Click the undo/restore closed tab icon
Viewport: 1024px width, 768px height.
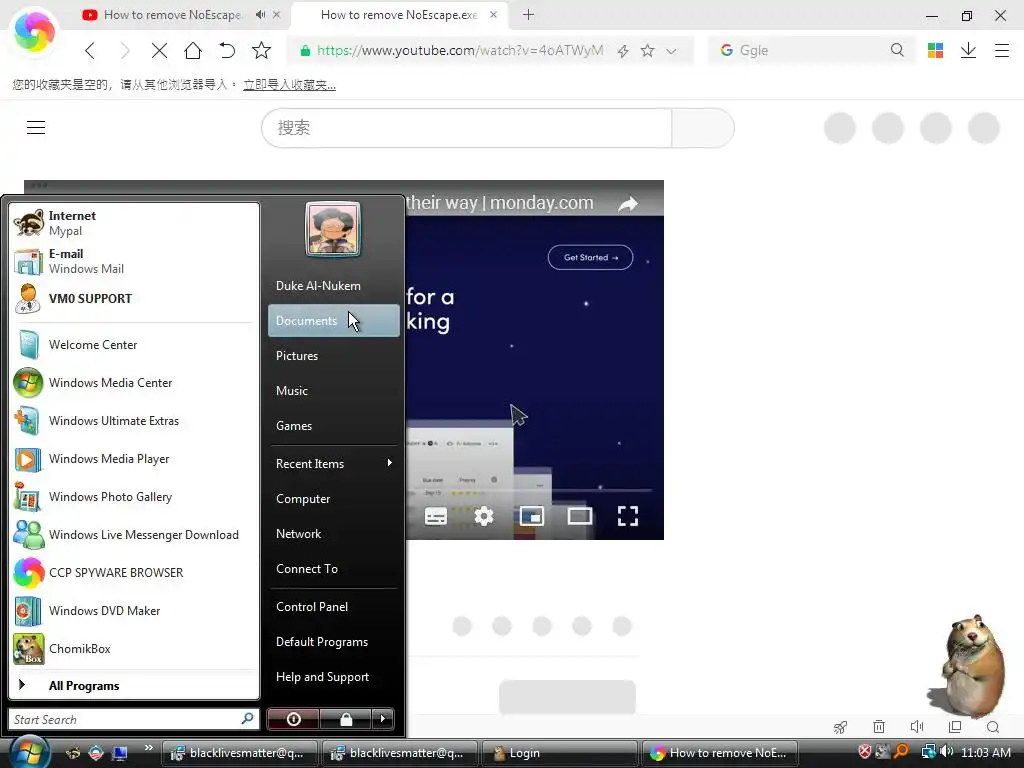(x=227, y=50)
